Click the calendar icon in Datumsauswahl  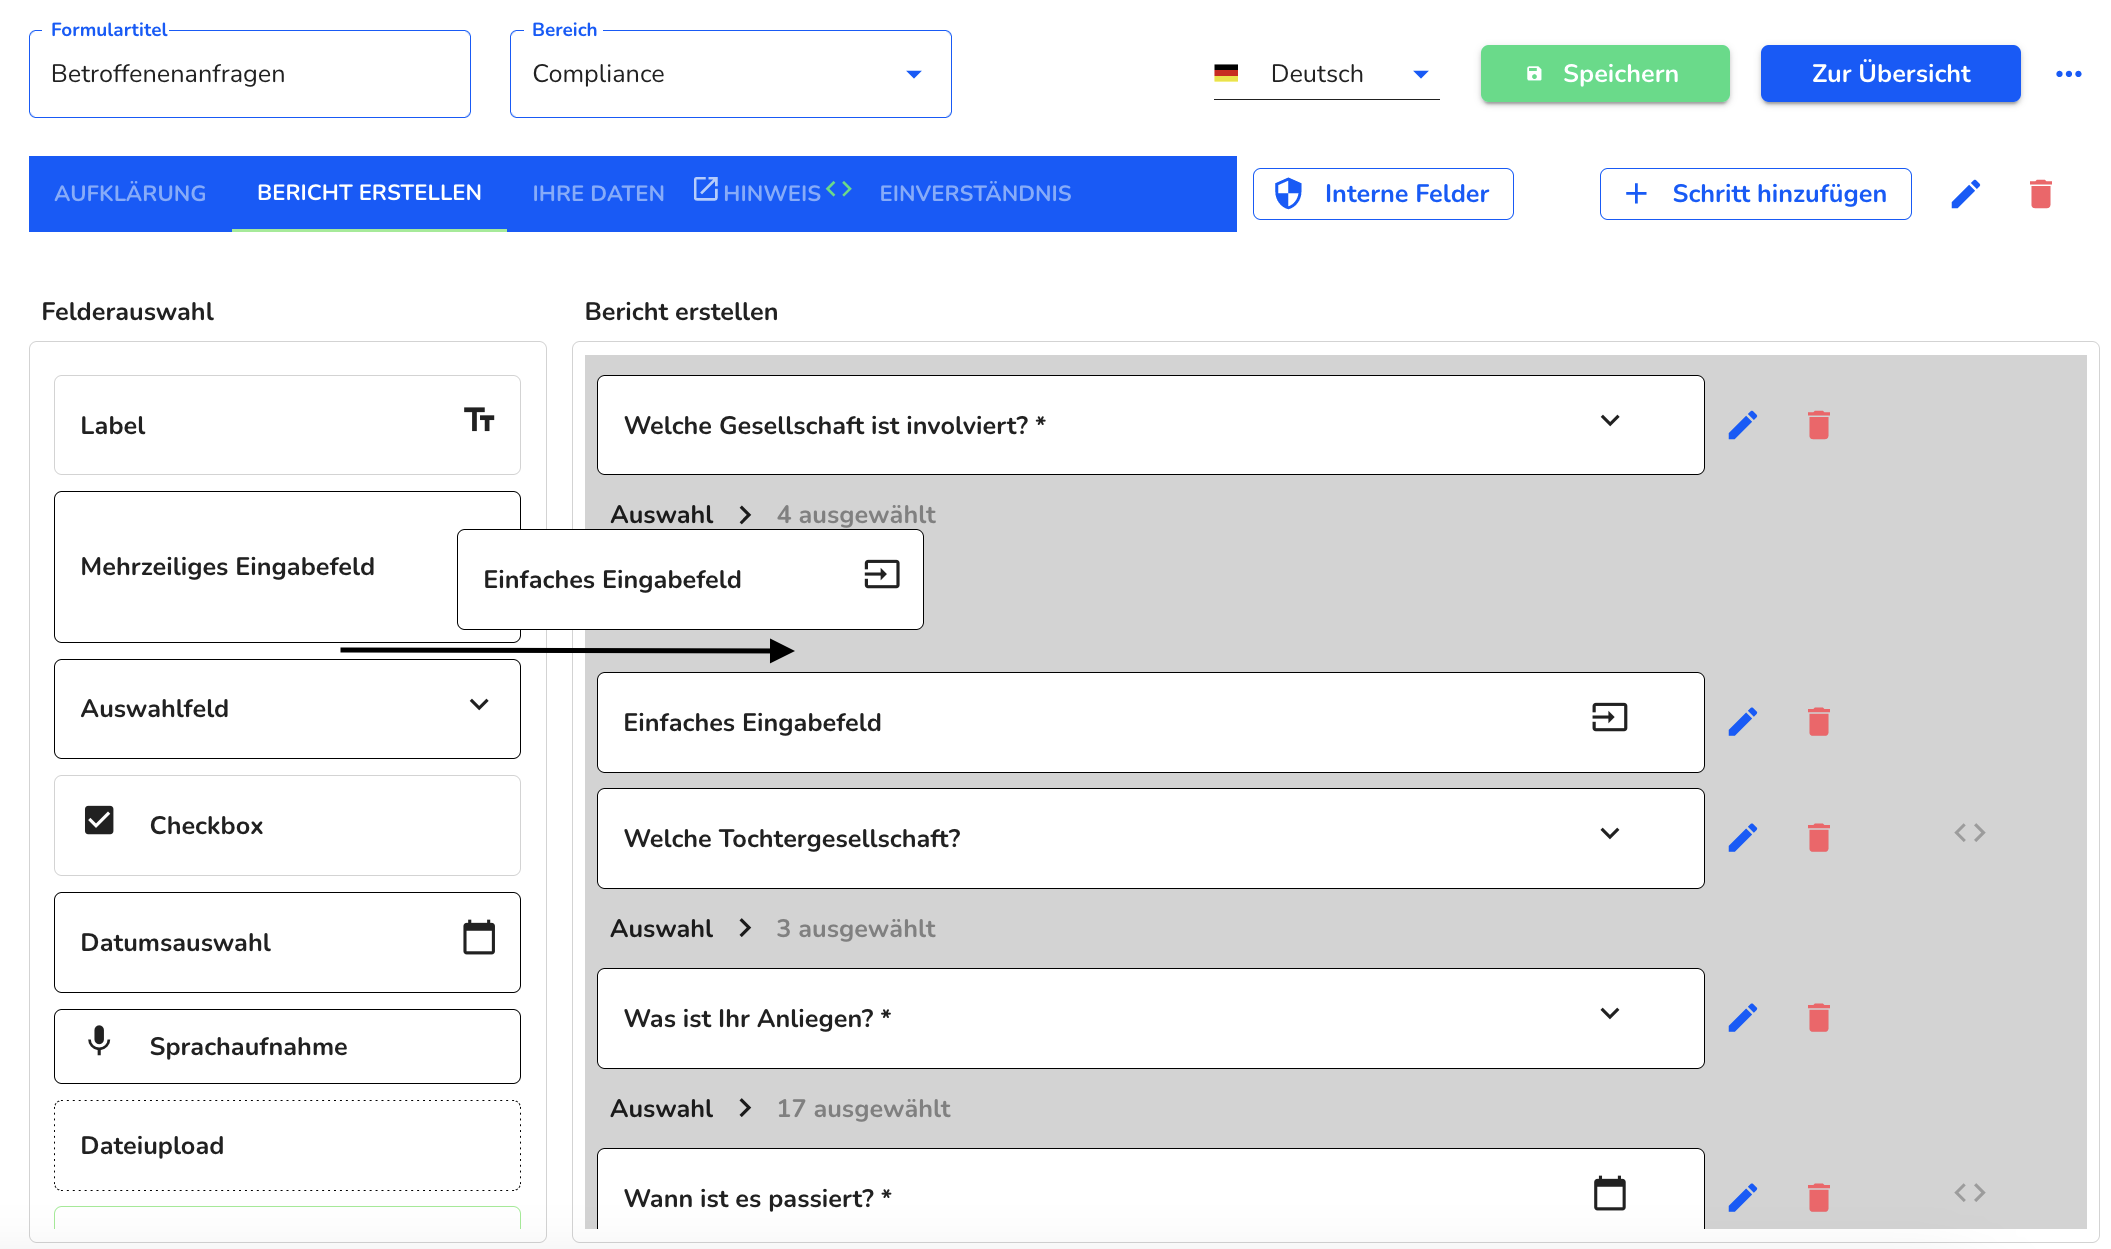[479, 937]
